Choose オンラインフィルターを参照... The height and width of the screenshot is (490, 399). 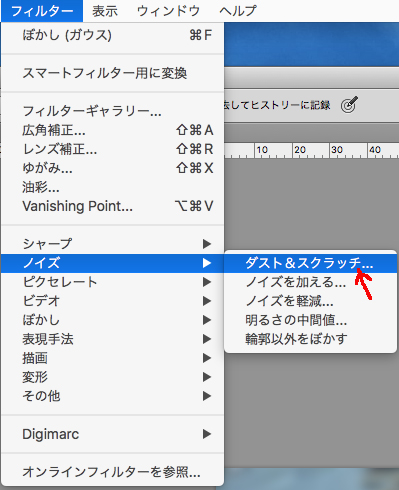[x=112, y=472]
